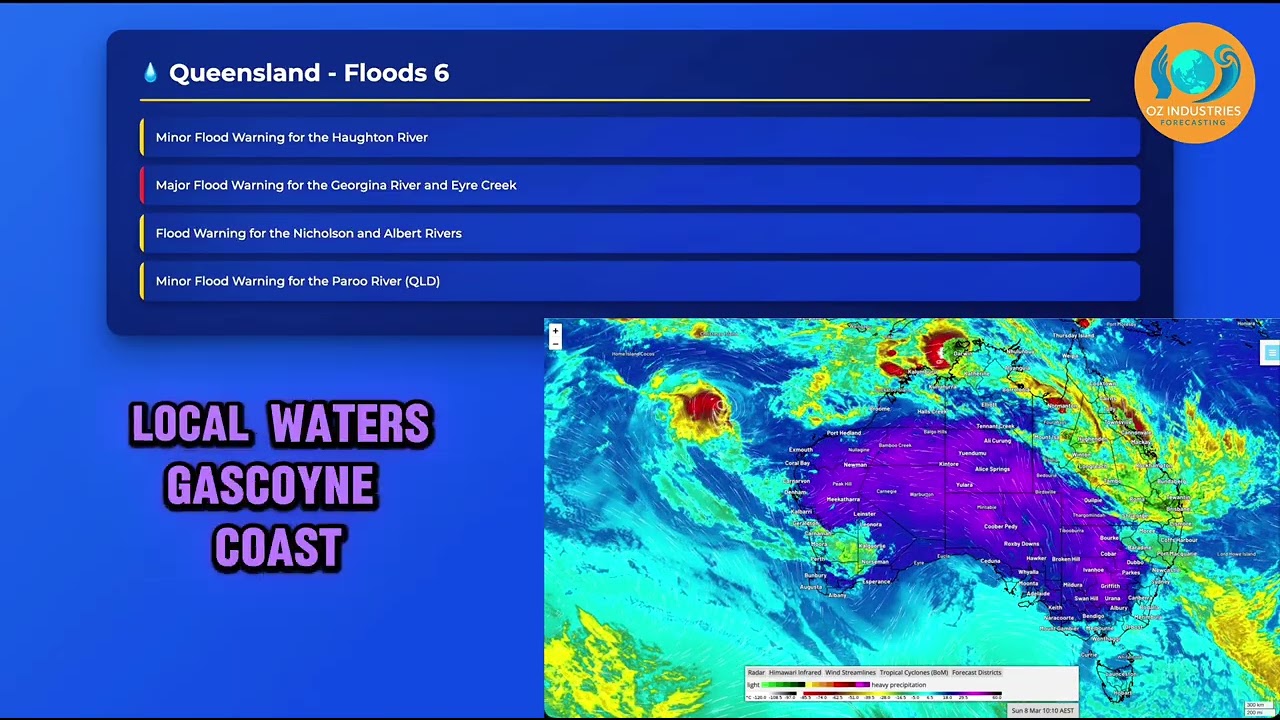Click the Meekatharra map label
Viewport: 1280px width, 720px height.
click(x=843, y=499)
